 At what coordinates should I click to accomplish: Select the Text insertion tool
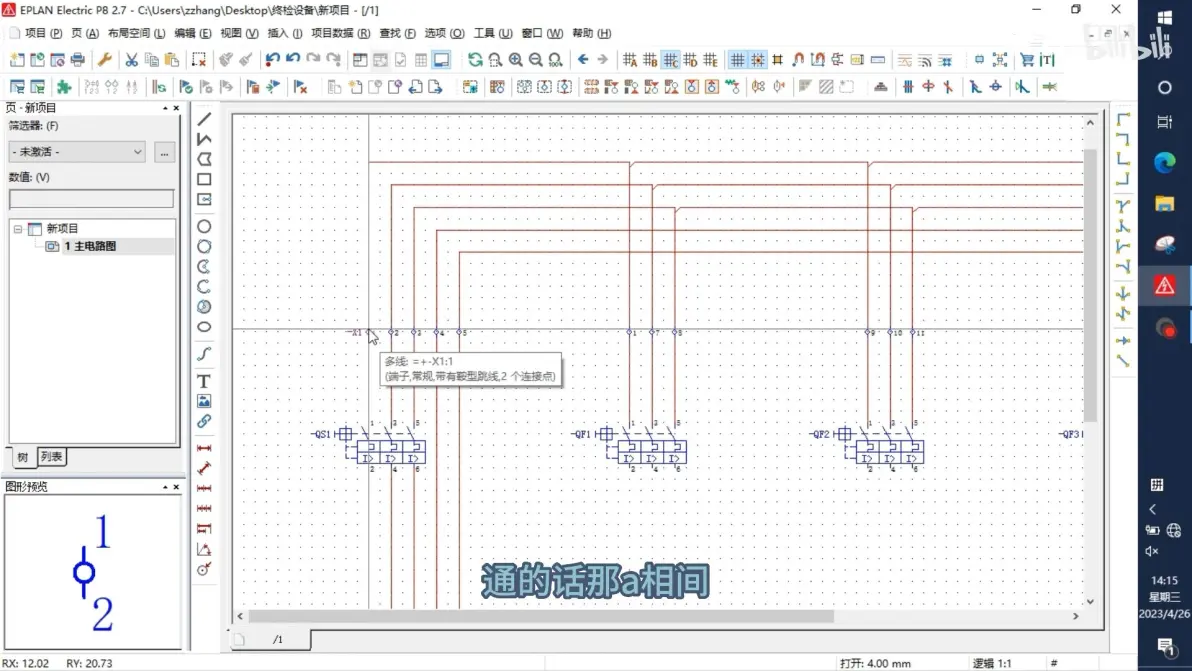204,381
